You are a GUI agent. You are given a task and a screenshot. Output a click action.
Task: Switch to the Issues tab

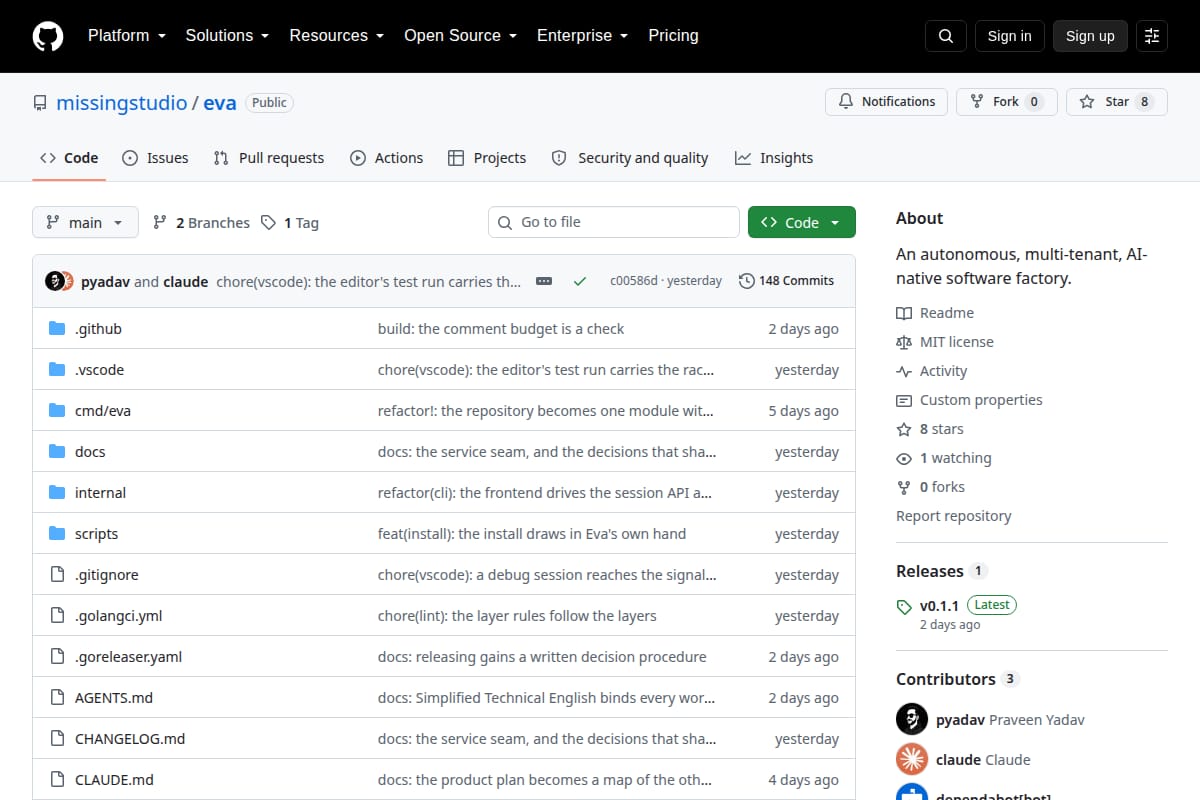click(155, 158)
